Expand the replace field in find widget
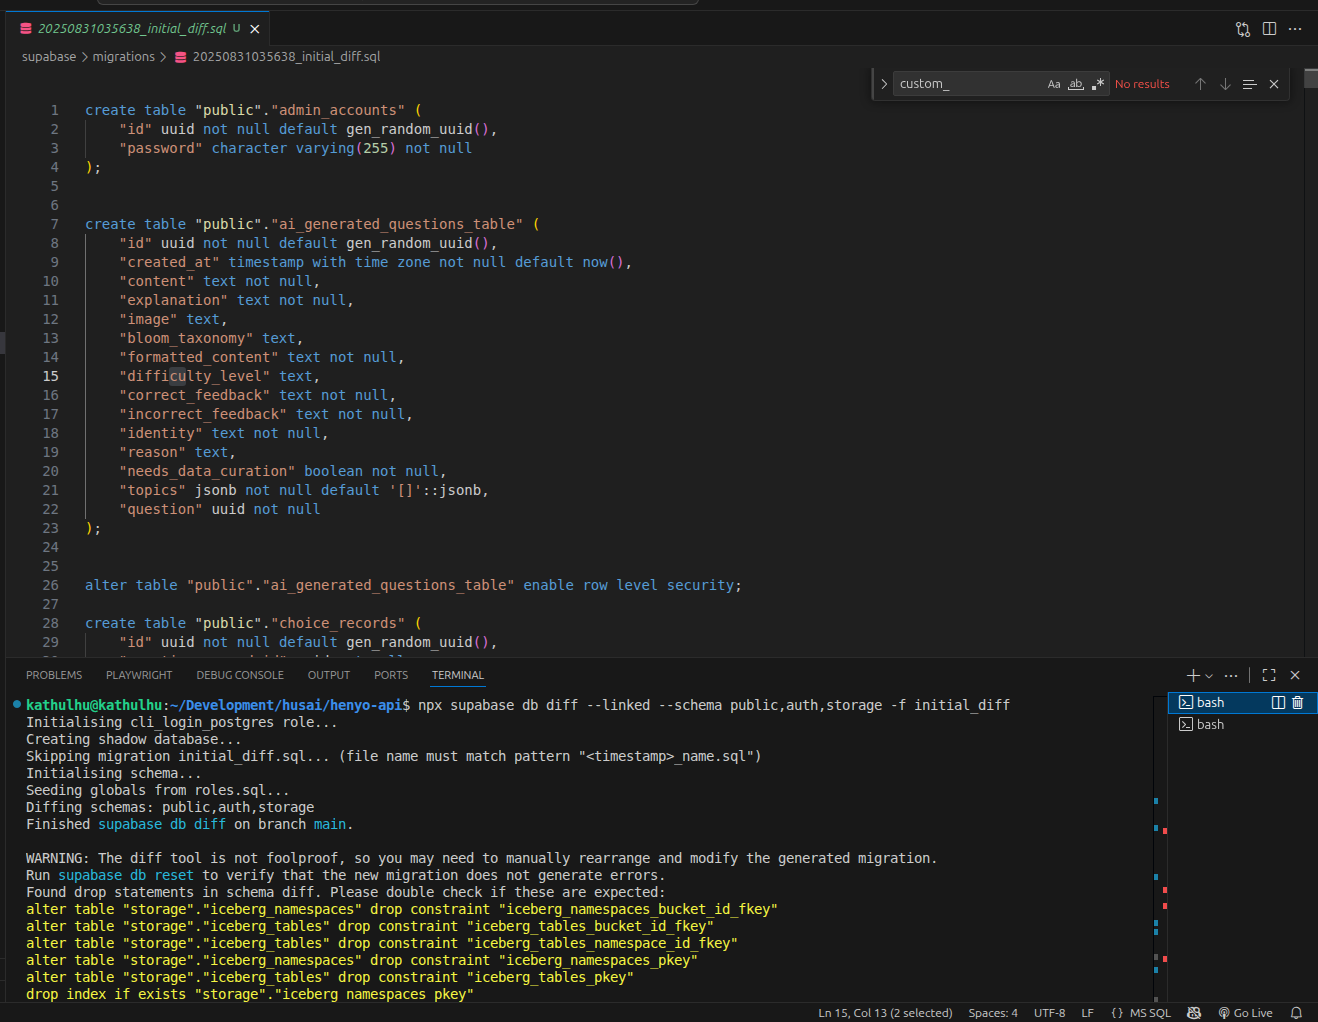This screenshot has width=1318, height=1022. click(884, 84)
